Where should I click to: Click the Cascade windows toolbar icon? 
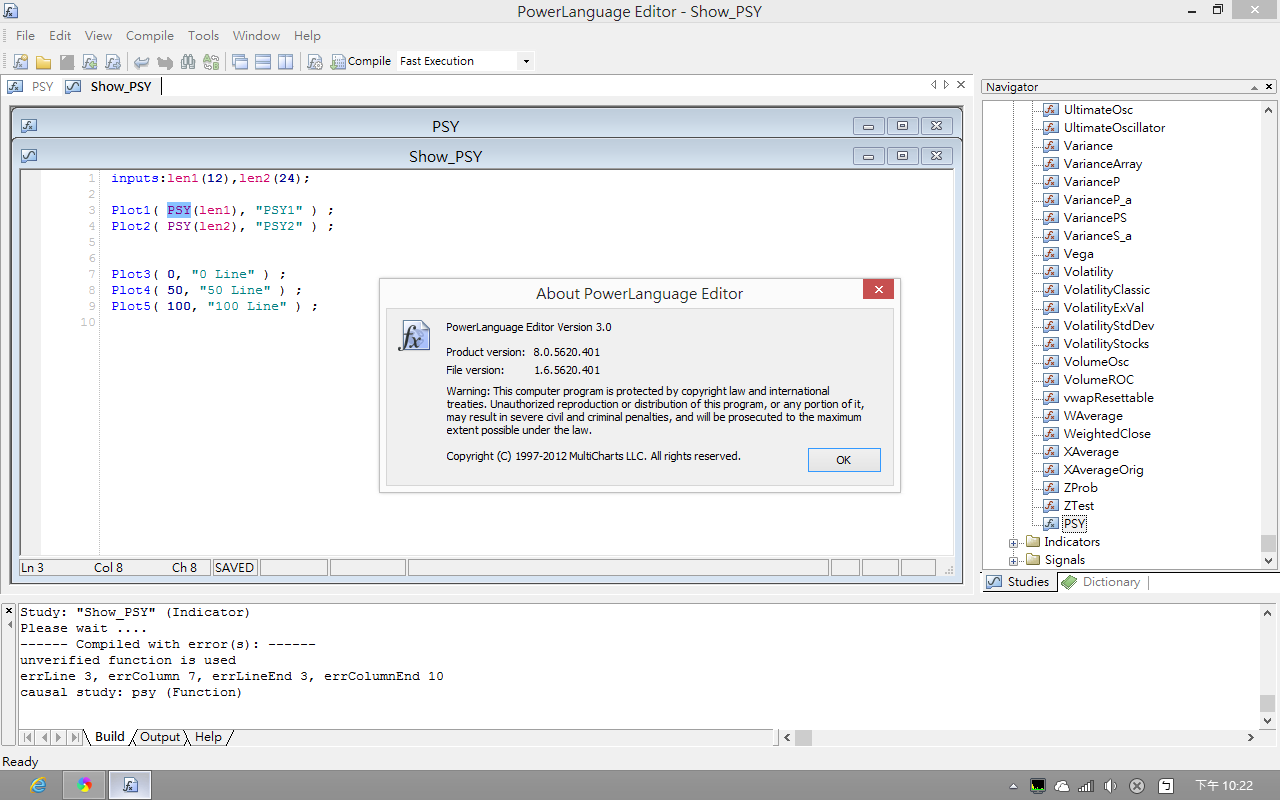240,61
